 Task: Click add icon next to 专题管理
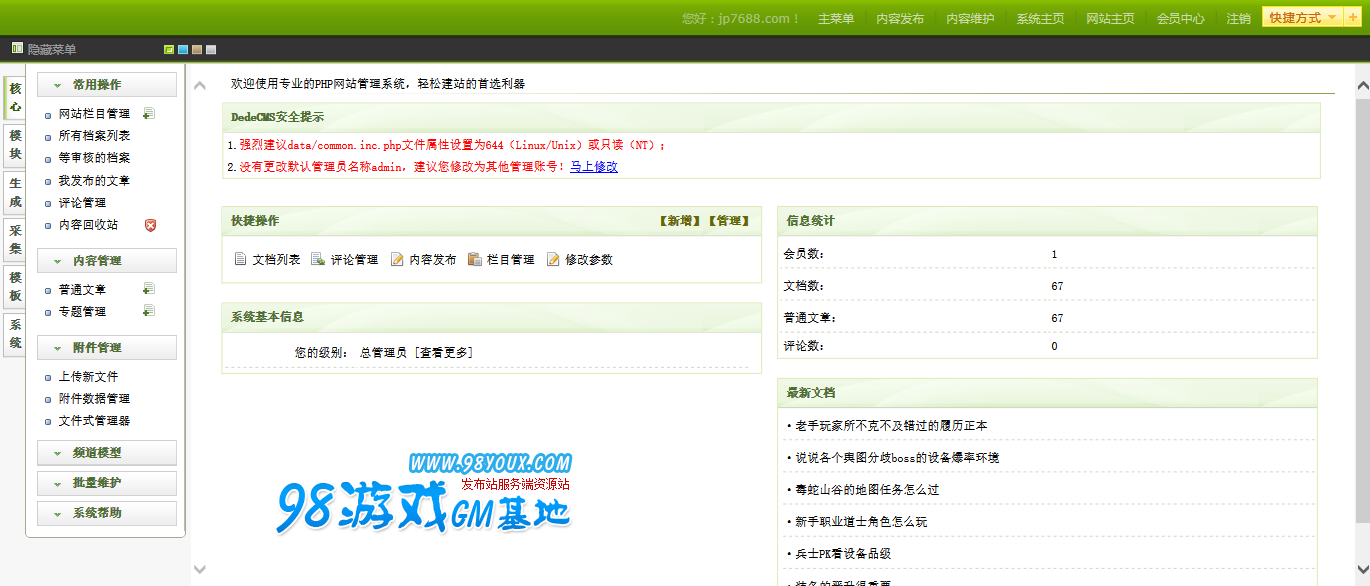point(148,311)
